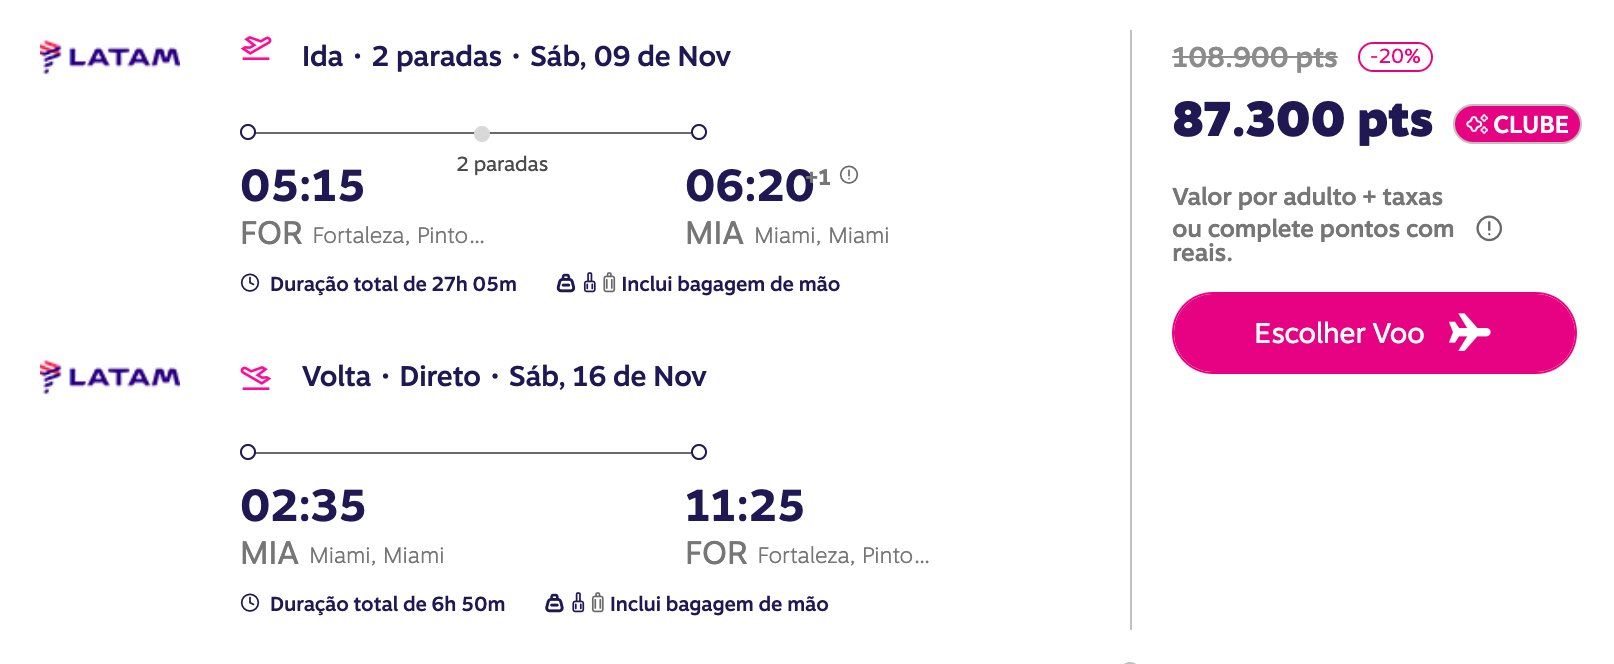The height and width of the screenshot is (664, 1614).
Task: Click clock icon by Duração total de 27h 05m
Action: pos(250,283)
